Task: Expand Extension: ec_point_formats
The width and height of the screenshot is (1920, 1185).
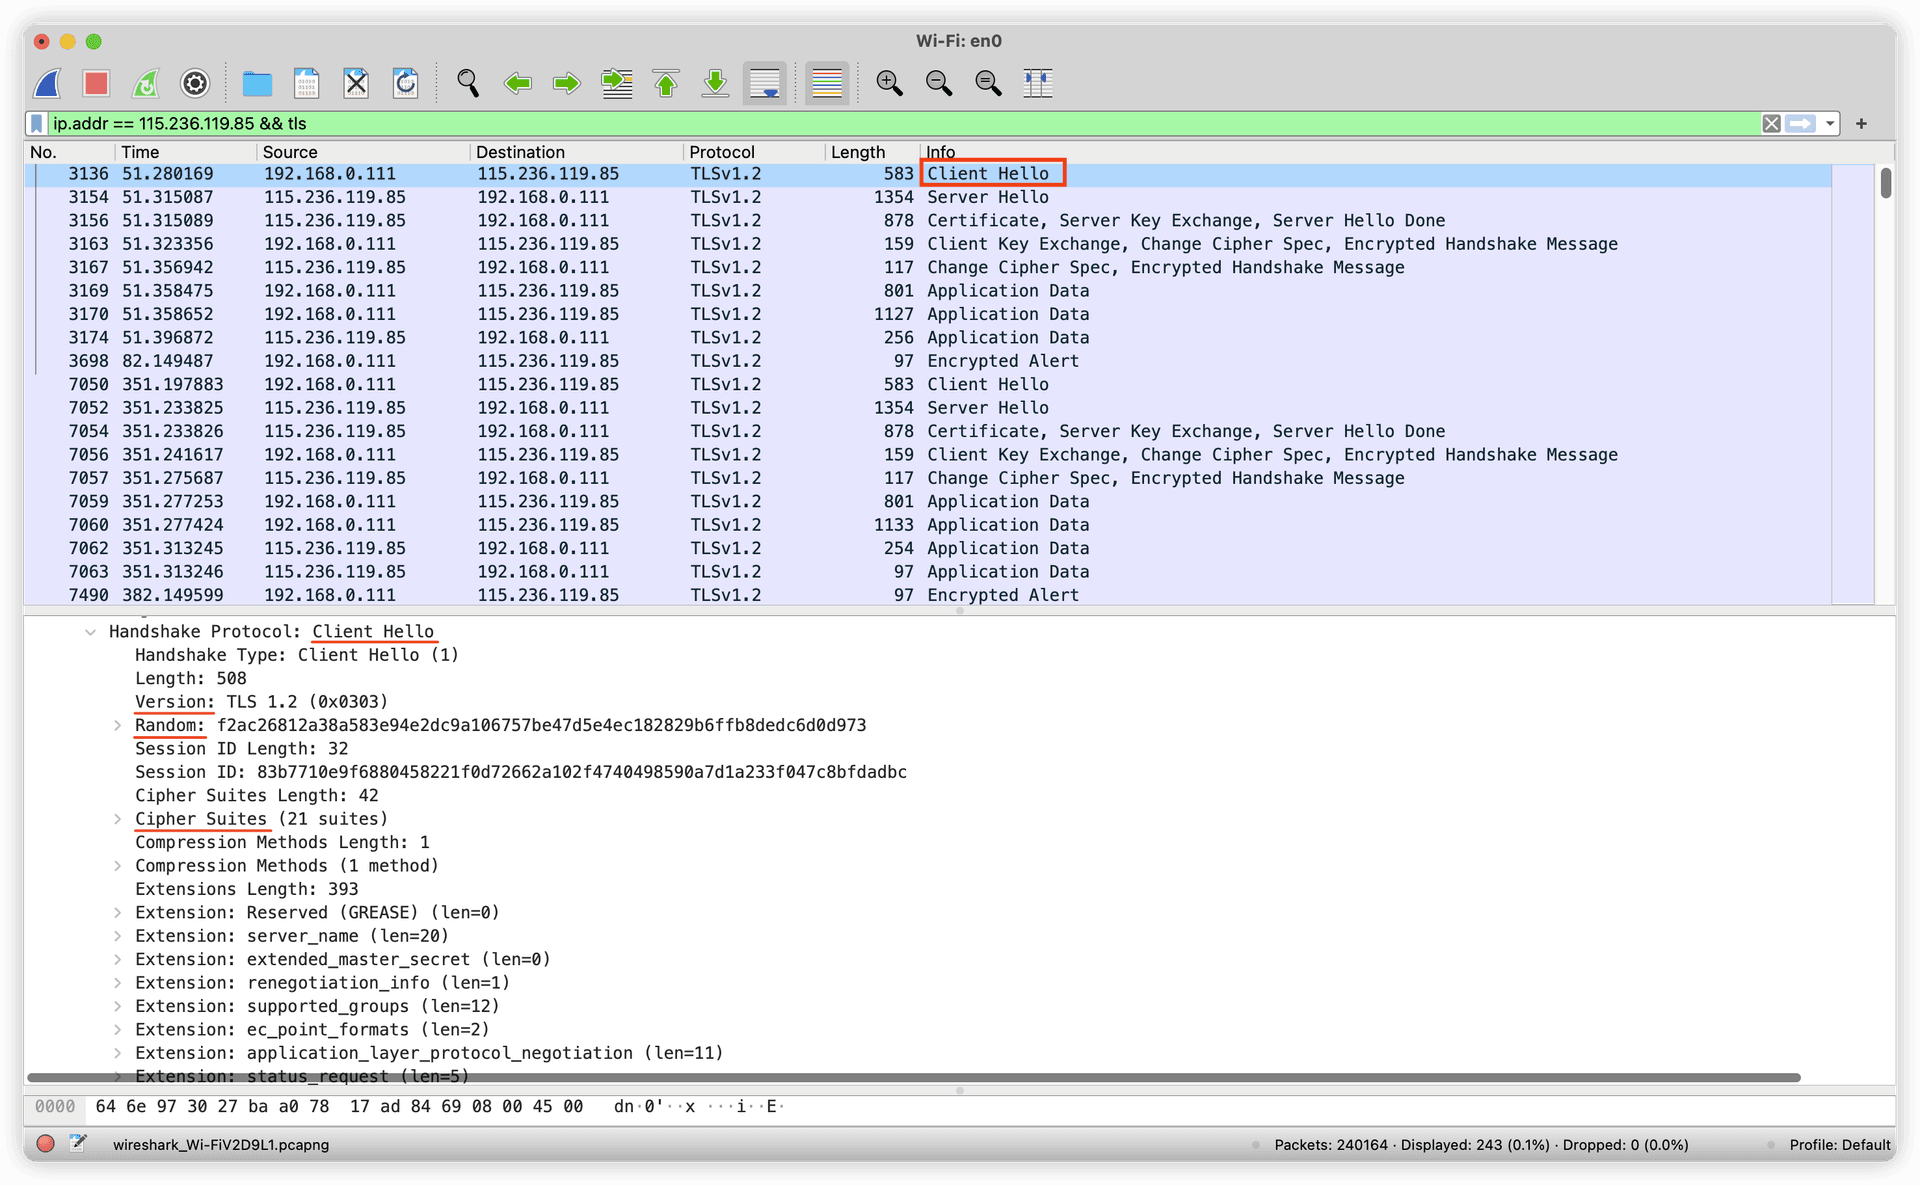Action: coord(117,1030)
